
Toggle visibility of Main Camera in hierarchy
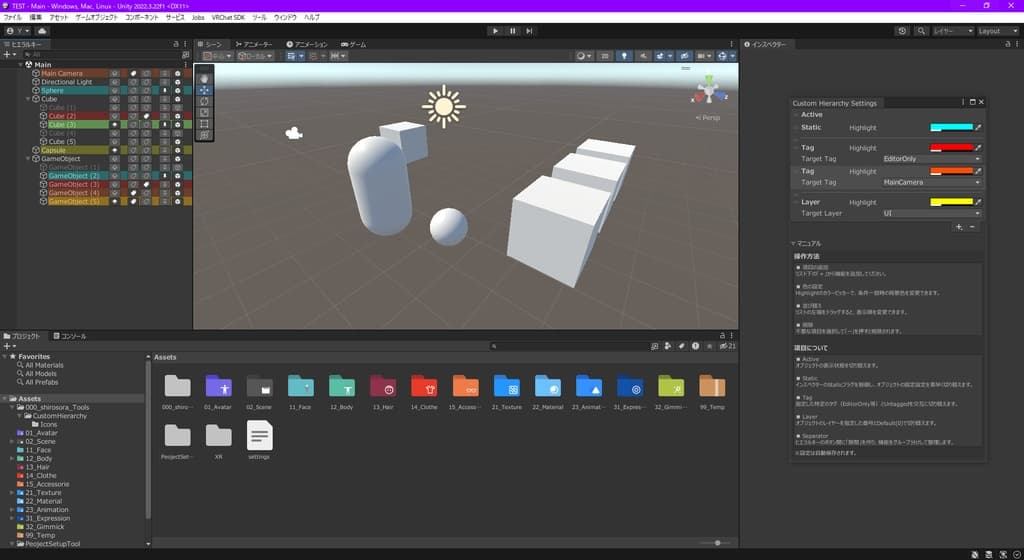pos(115,74)
